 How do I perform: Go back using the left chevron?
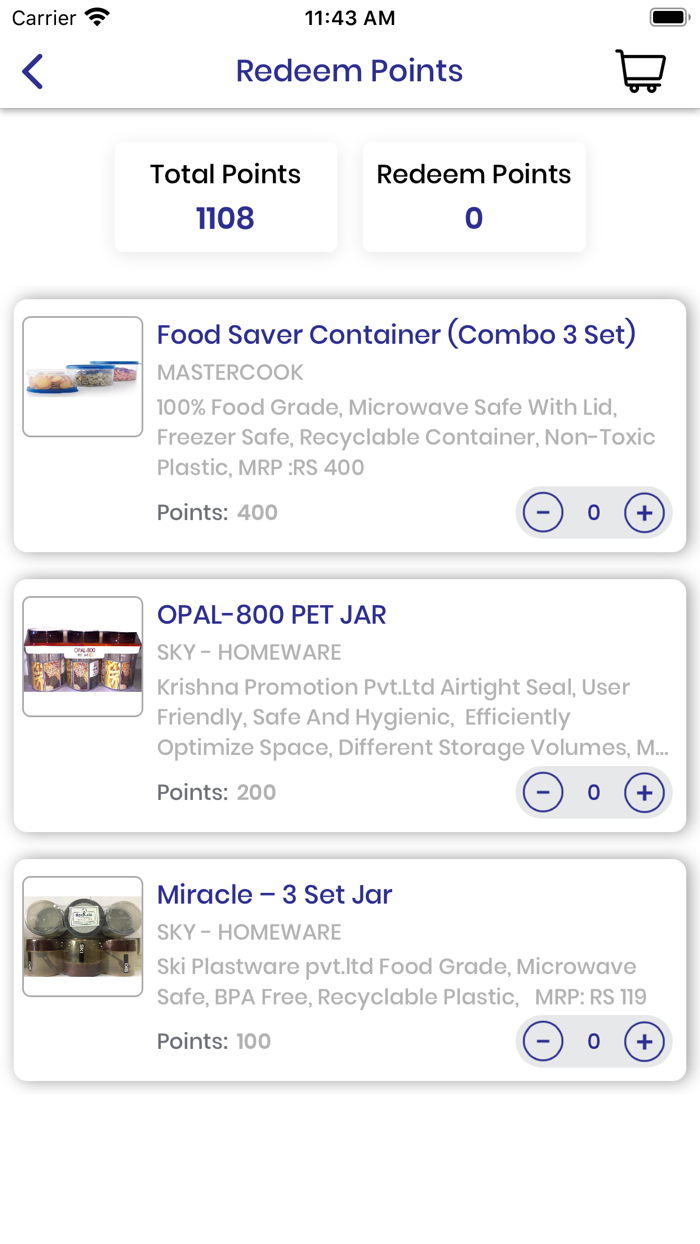[x=33, y=72]
